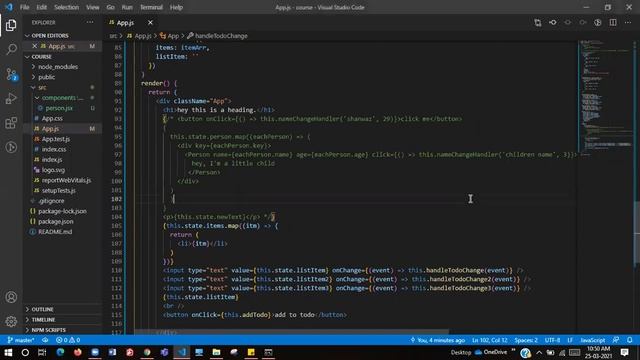Open the Search view in activity bar
Screen dimensions: 640x360
click(11, 49)
